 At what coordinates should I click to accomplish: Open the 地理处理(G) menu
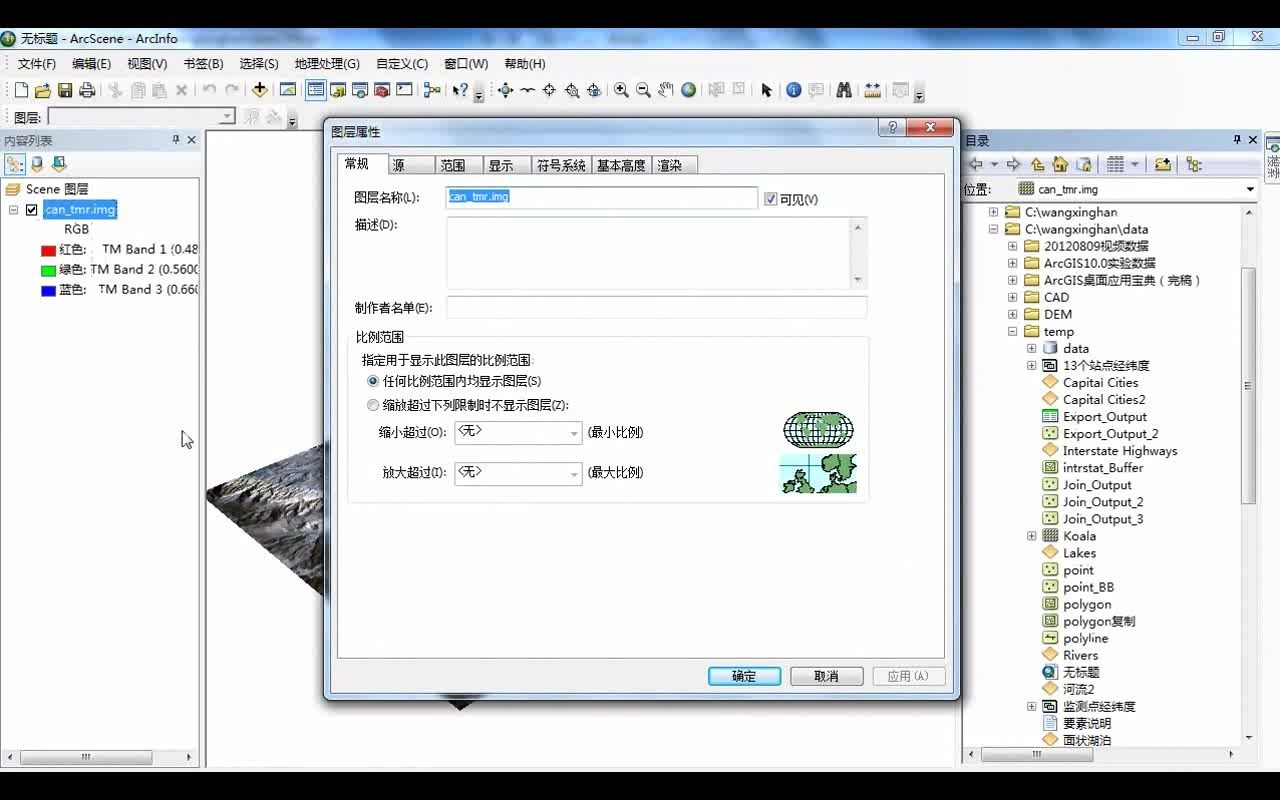pyautogui.click(x=328, y=63)
